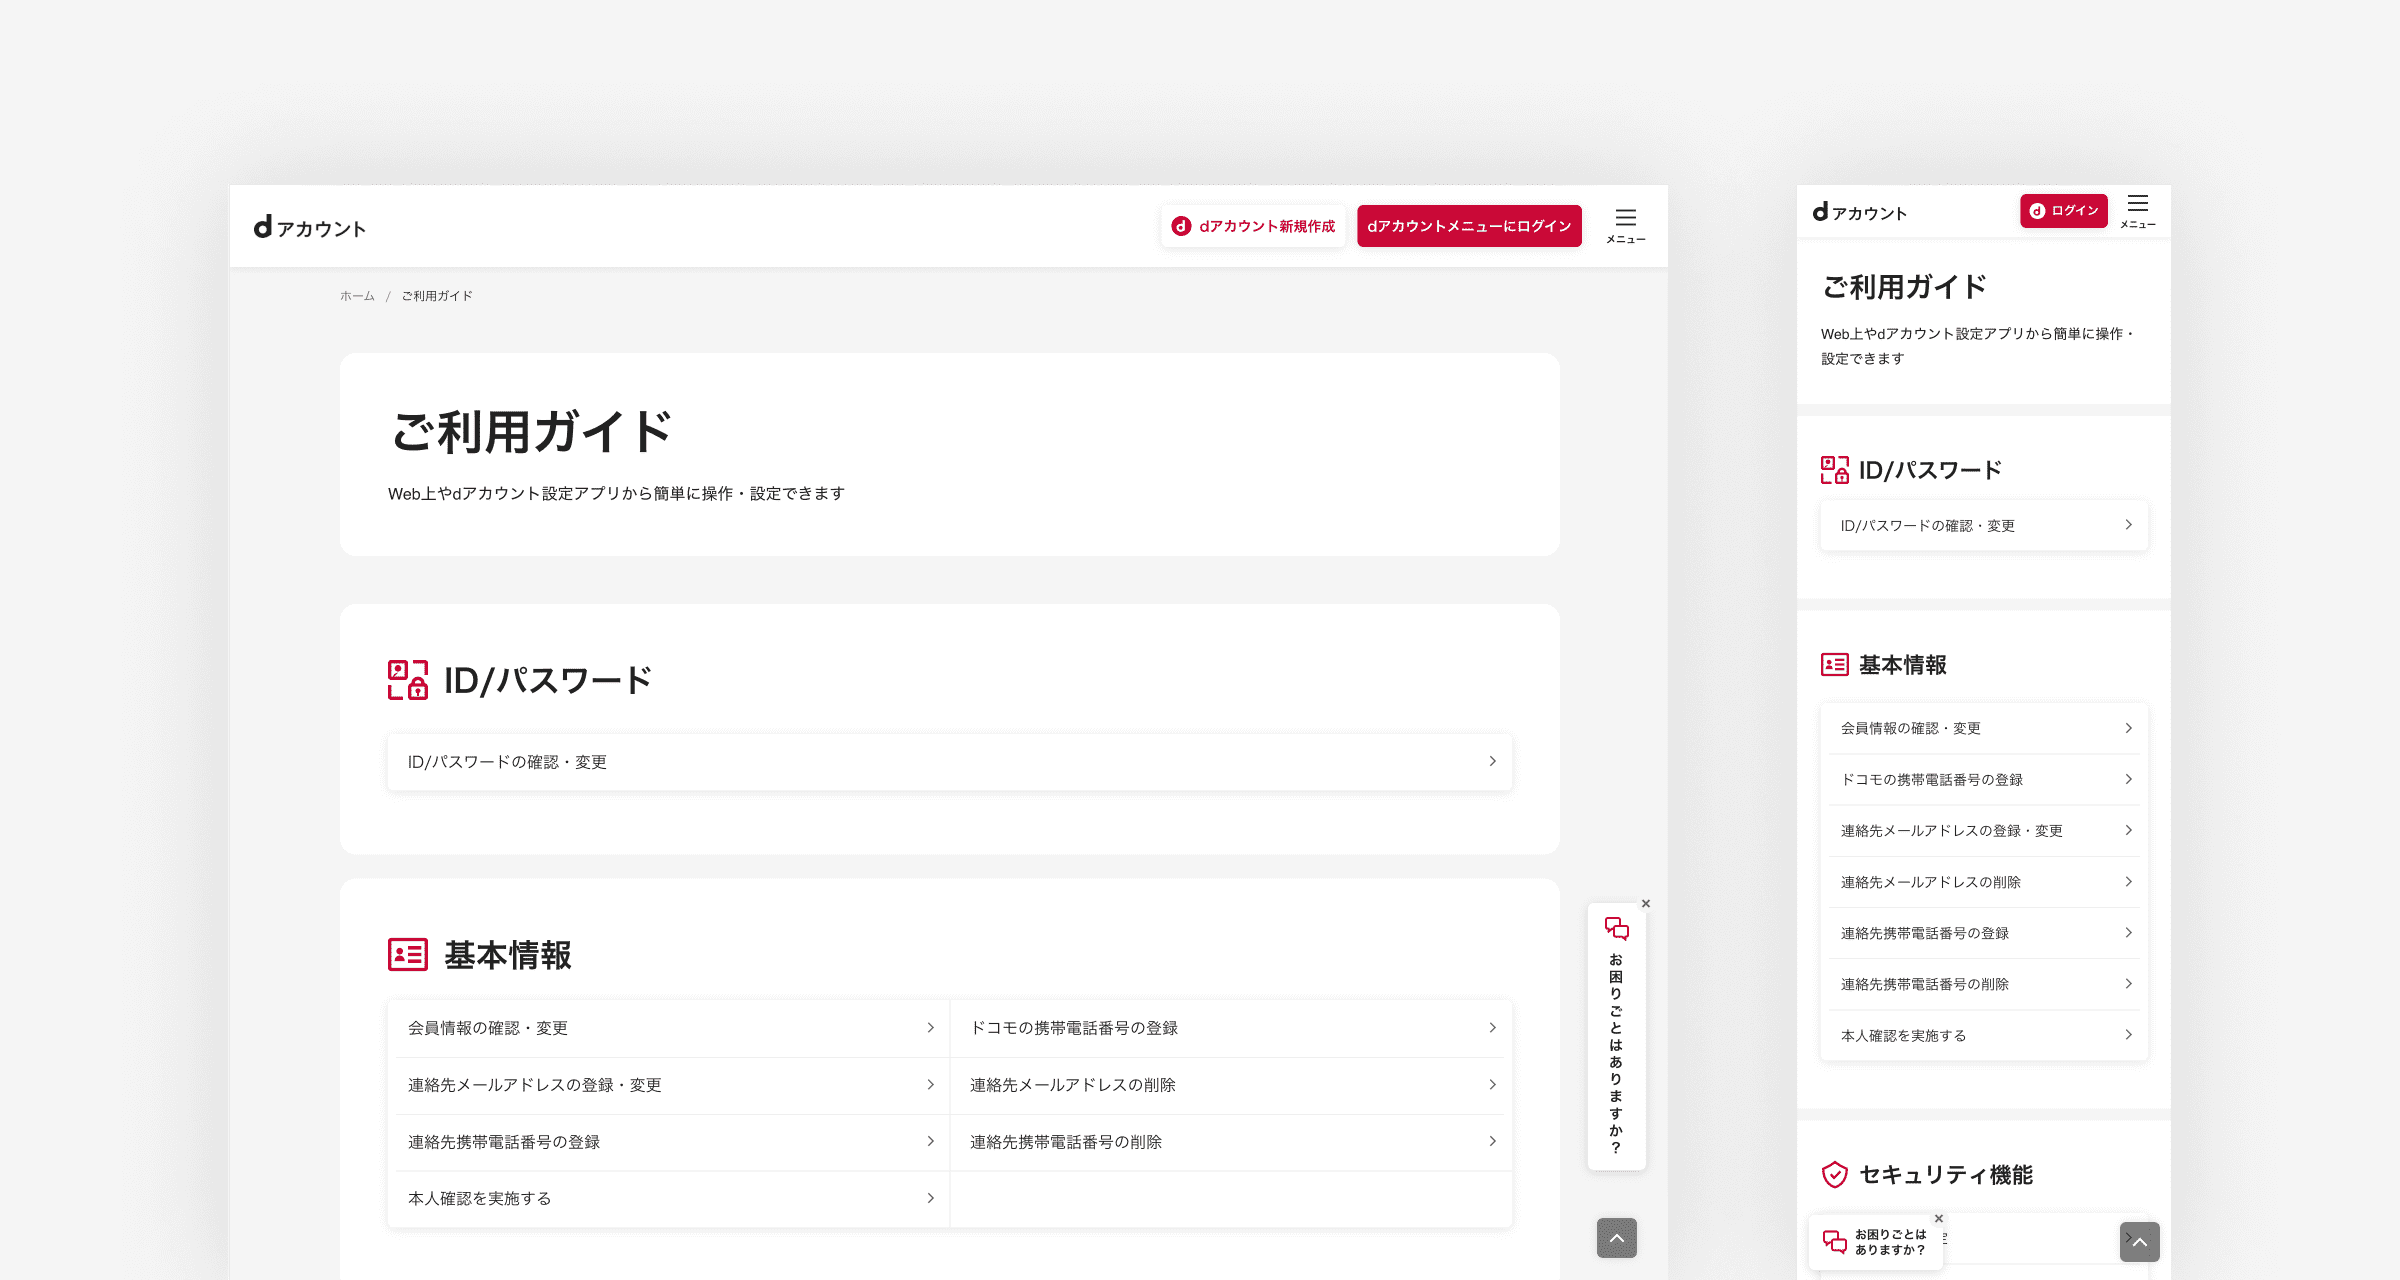Viewport: 2400px width, 1280px height.
Task: Open ID/パスワードの確認・変更 in desktop view
Action: click(950, 762)
